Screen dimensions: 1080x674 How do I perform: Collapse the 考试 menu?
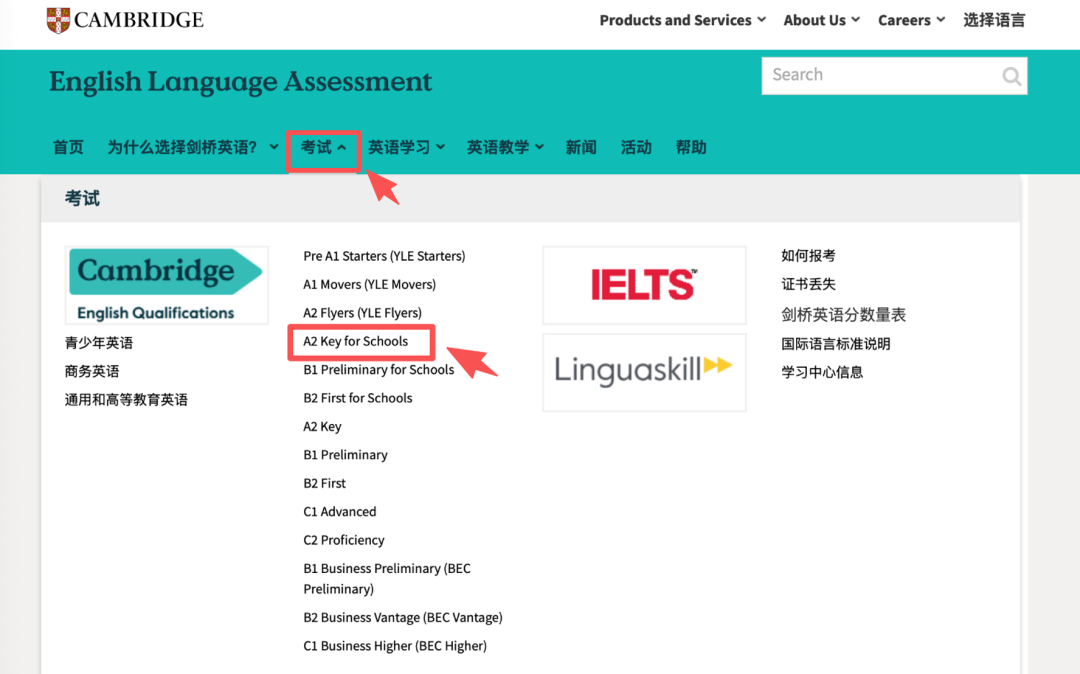point(323,147)
